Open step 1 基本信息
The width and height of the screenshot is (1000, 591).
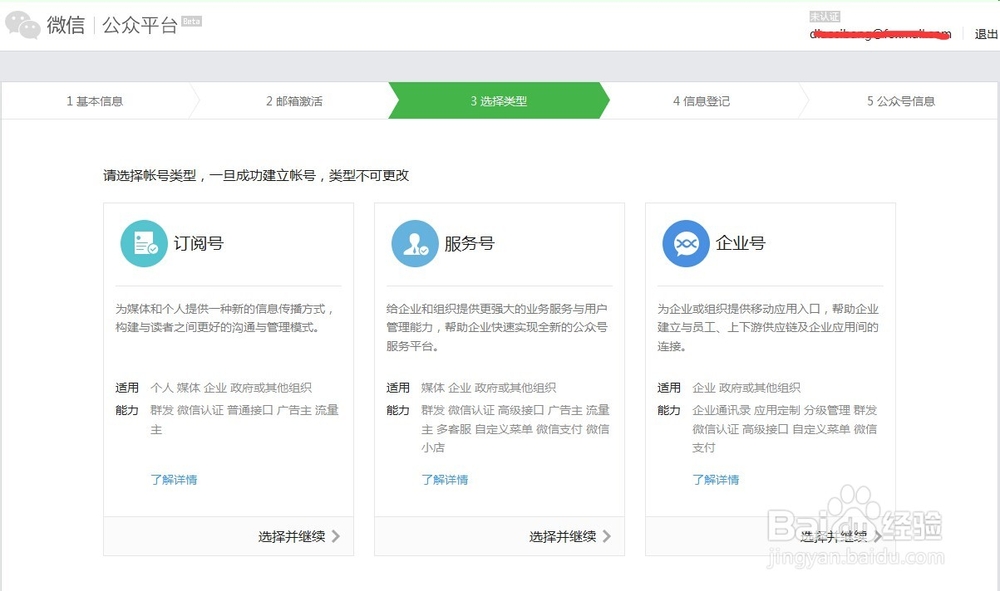click(x=95, y=101)
